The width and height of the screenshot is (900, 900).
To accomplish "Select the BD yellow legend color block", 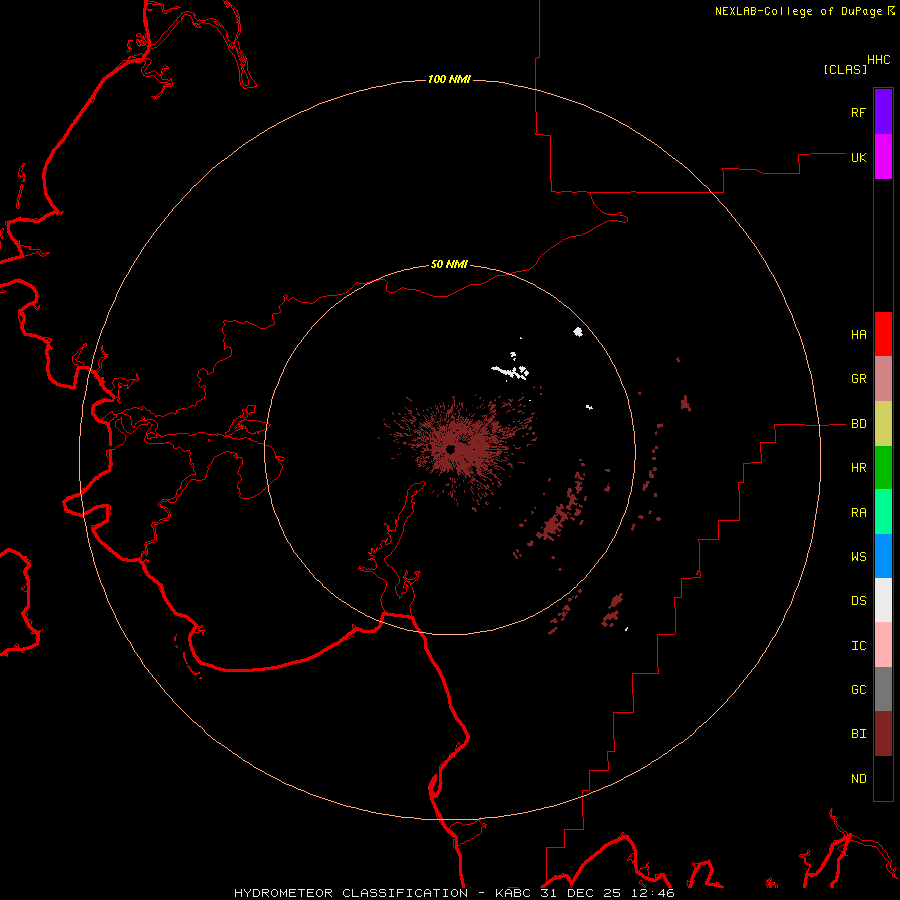I will [x=883, y=424].
